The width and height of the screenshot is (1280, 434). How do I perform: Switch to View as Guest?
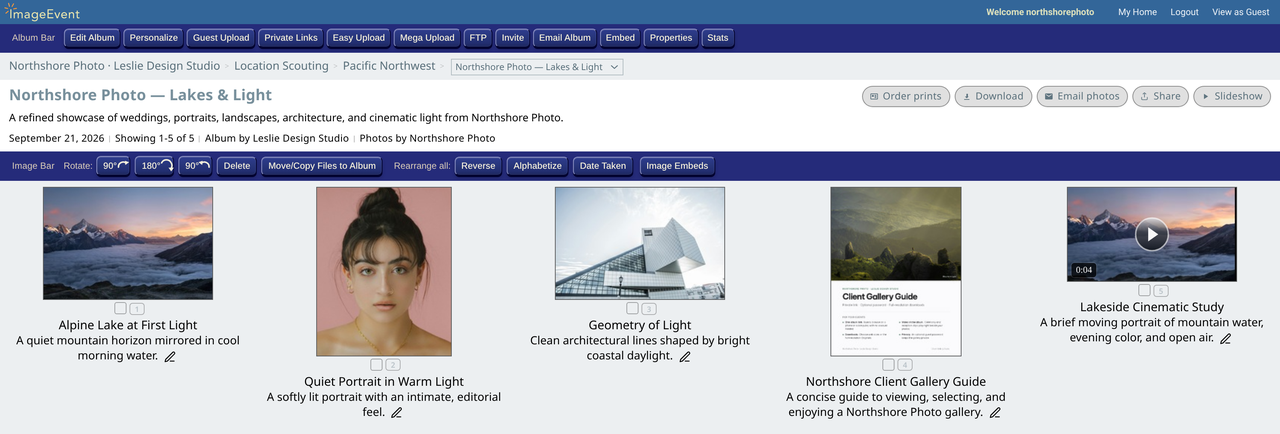1241,12
